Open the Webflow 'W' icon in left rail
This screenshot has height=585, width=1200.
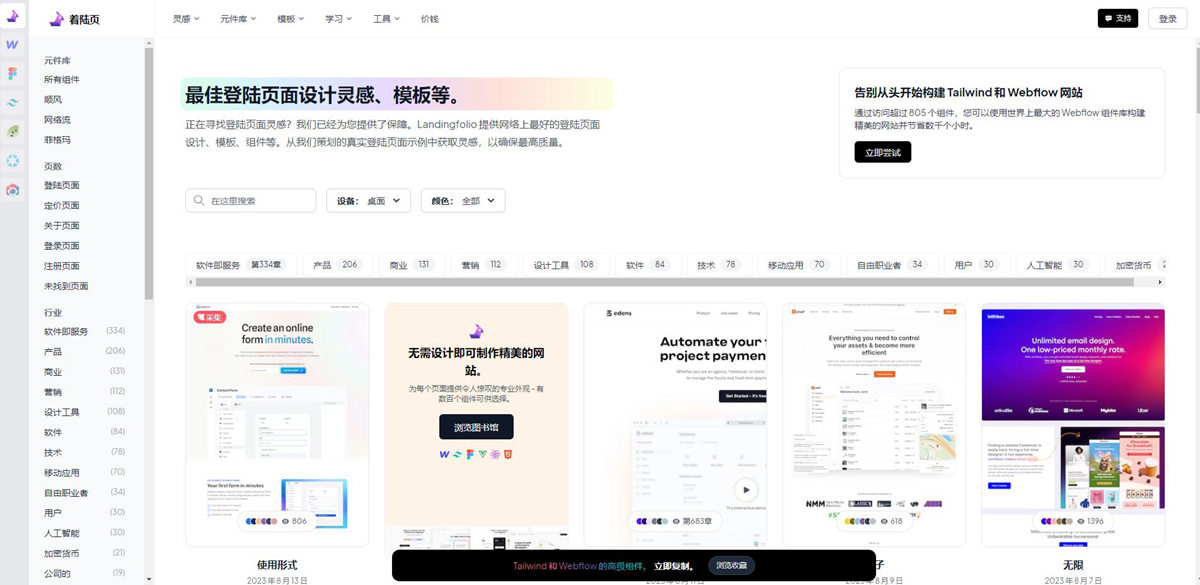point(12,45)
